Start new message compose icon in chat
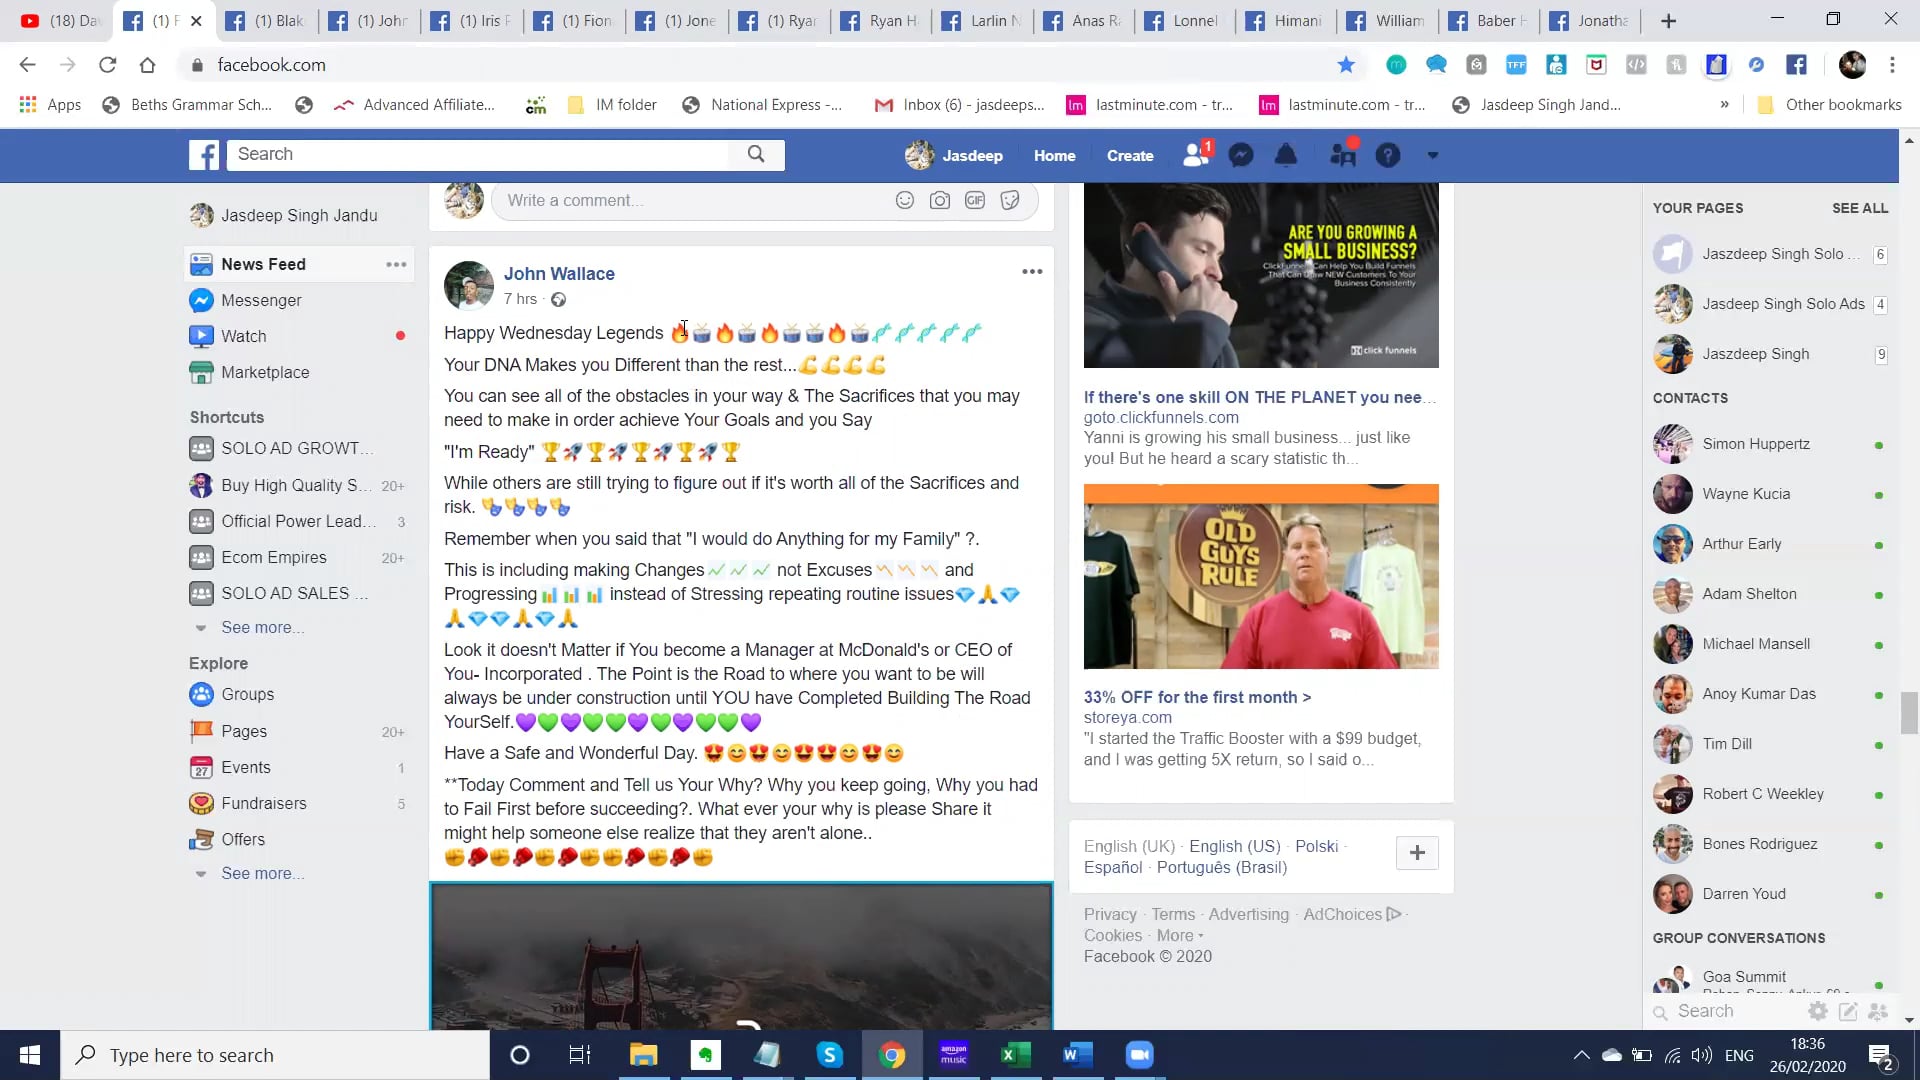1920x1080 pixels. [x=1848, y=1011]
